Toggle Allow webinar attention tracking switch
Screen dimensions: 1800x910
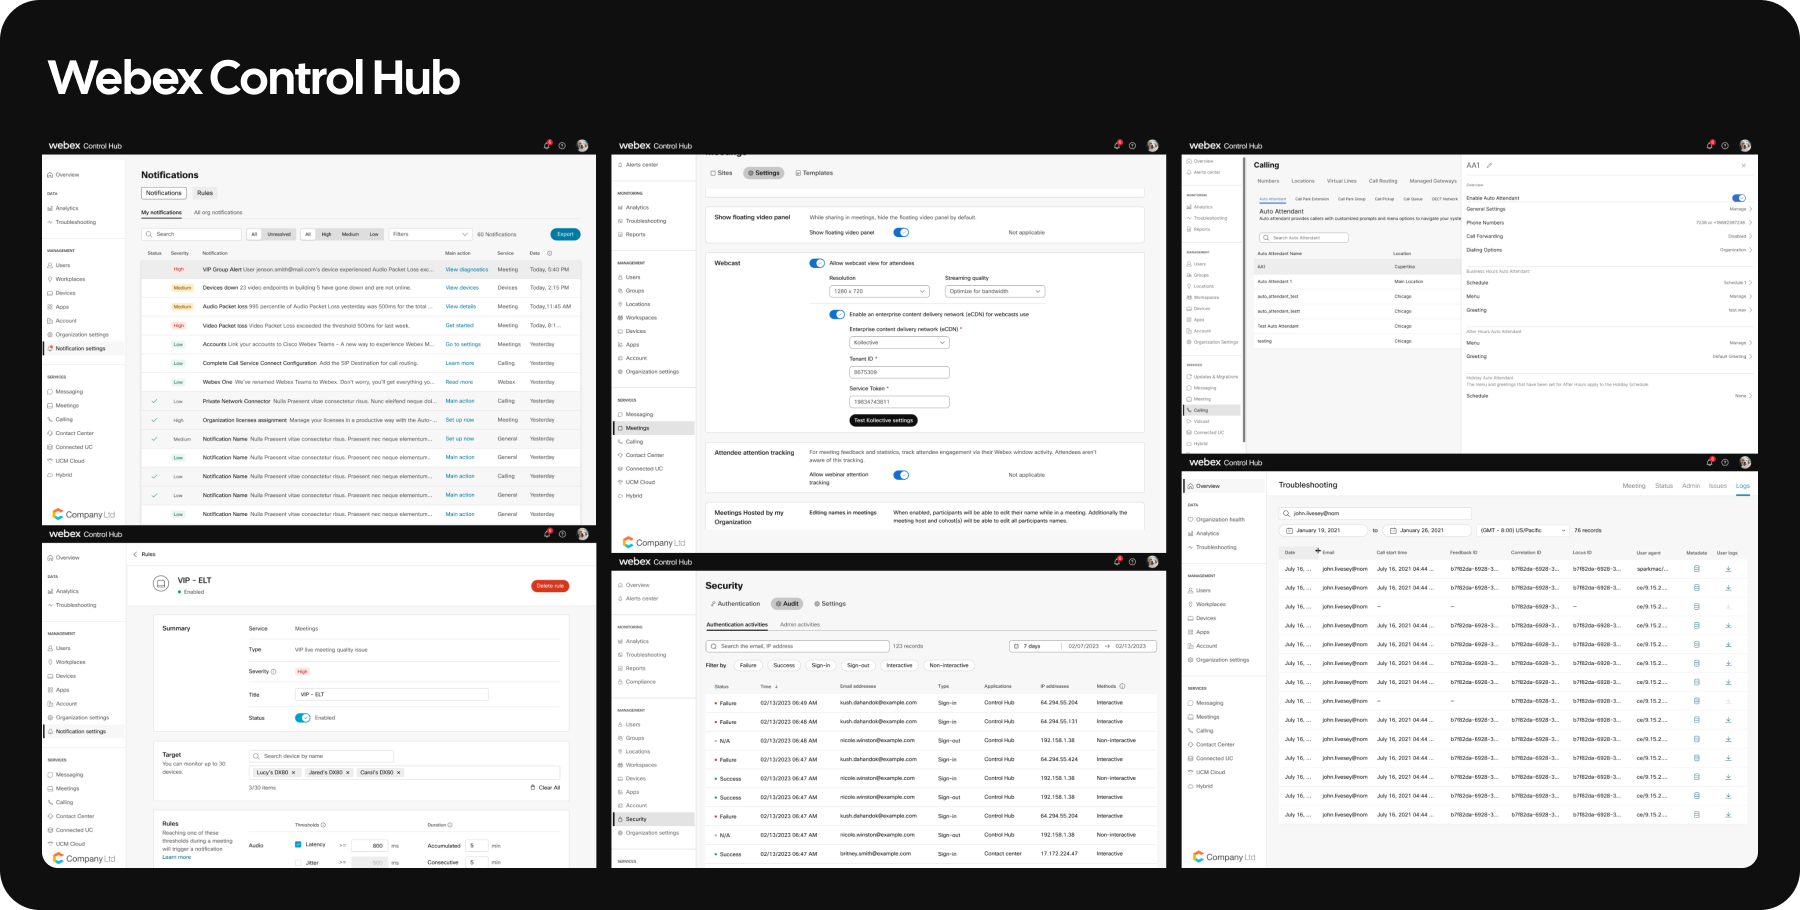click(x=901, y=475)
